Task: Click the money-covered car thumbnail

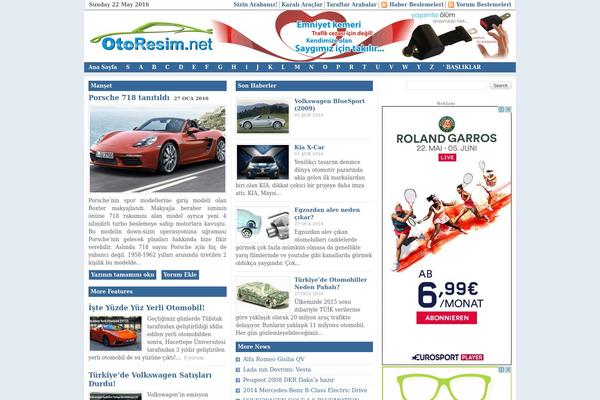Action: coord(262,295)
